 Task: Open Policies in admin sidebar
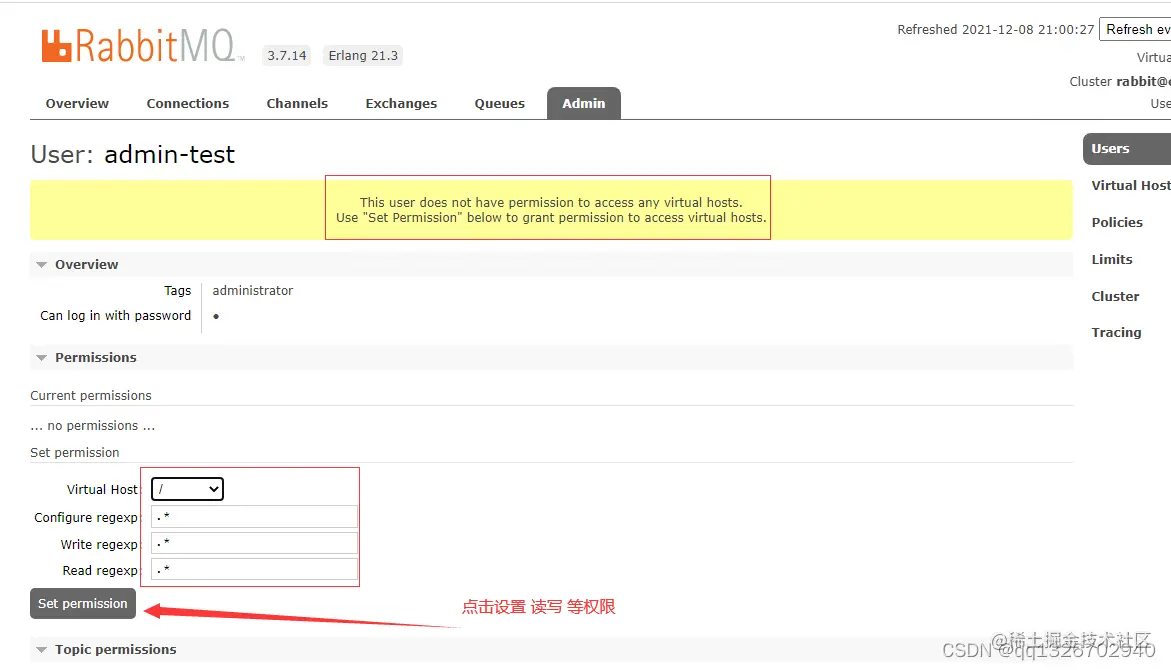(x=1116, y=223)
